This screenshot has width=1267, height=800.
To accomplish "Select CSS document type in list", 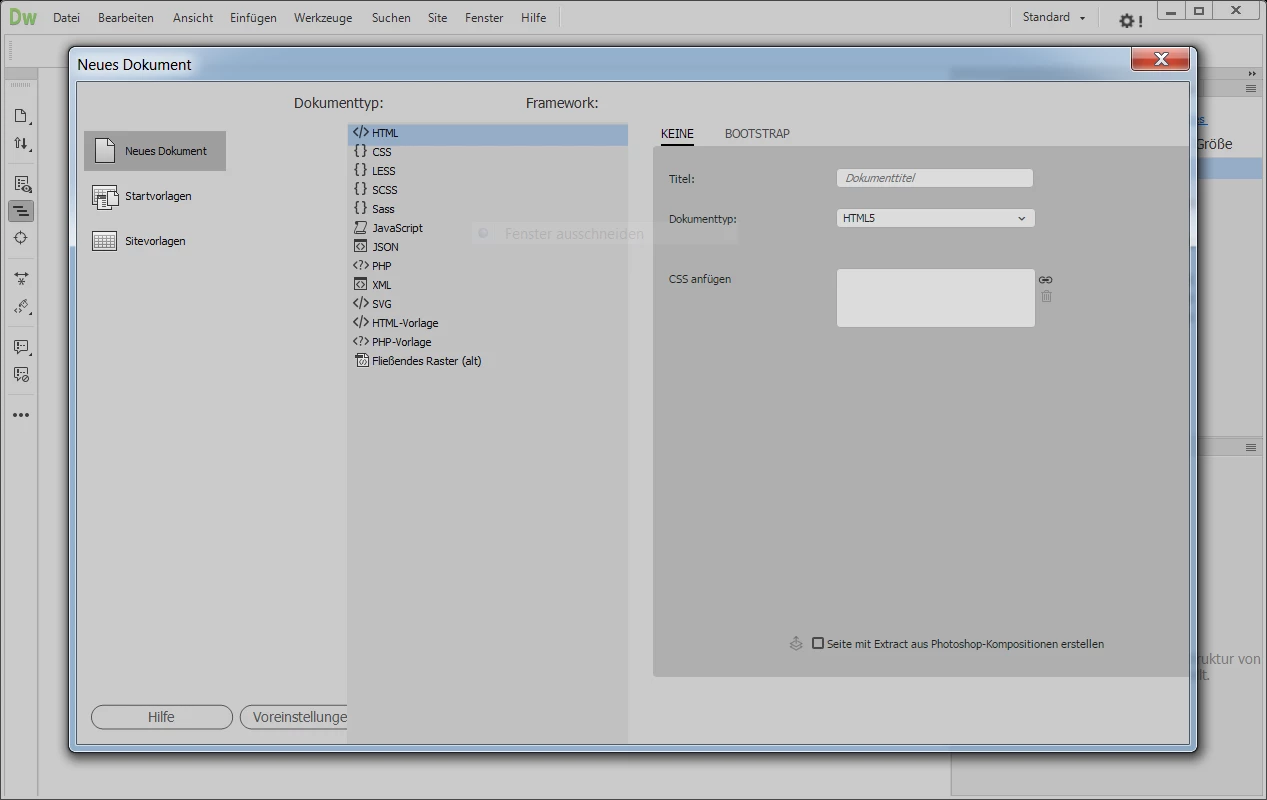I will click(488, 152).
